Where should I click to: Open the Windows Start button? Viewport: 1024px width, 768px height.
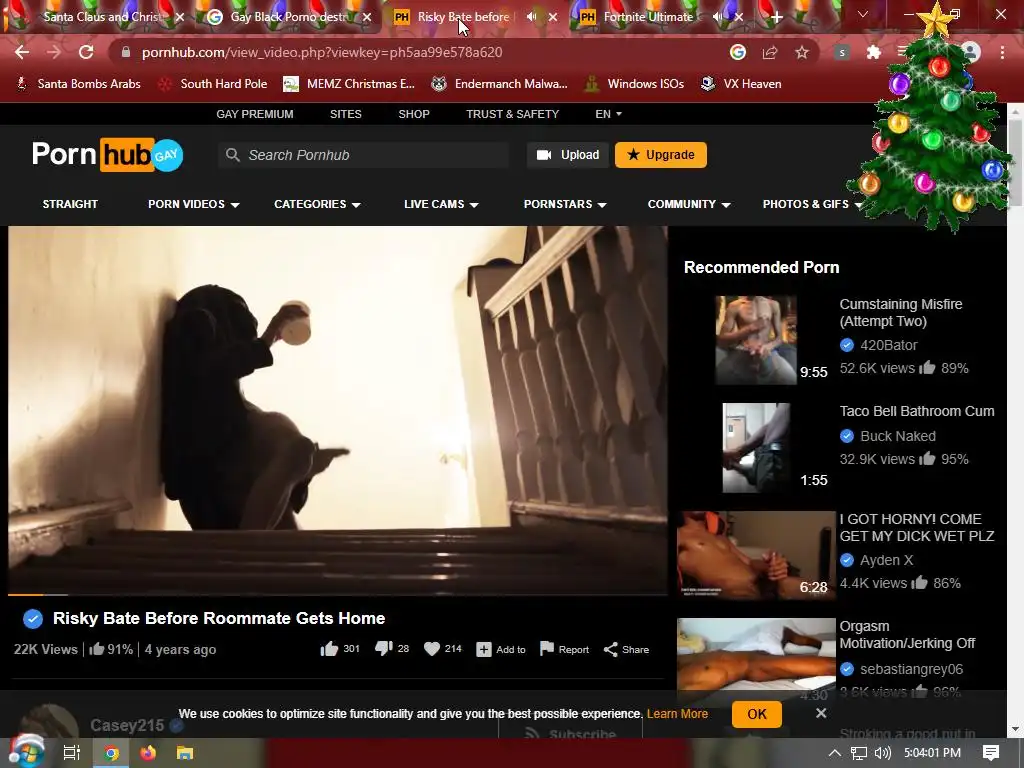[x=26, y=753]
